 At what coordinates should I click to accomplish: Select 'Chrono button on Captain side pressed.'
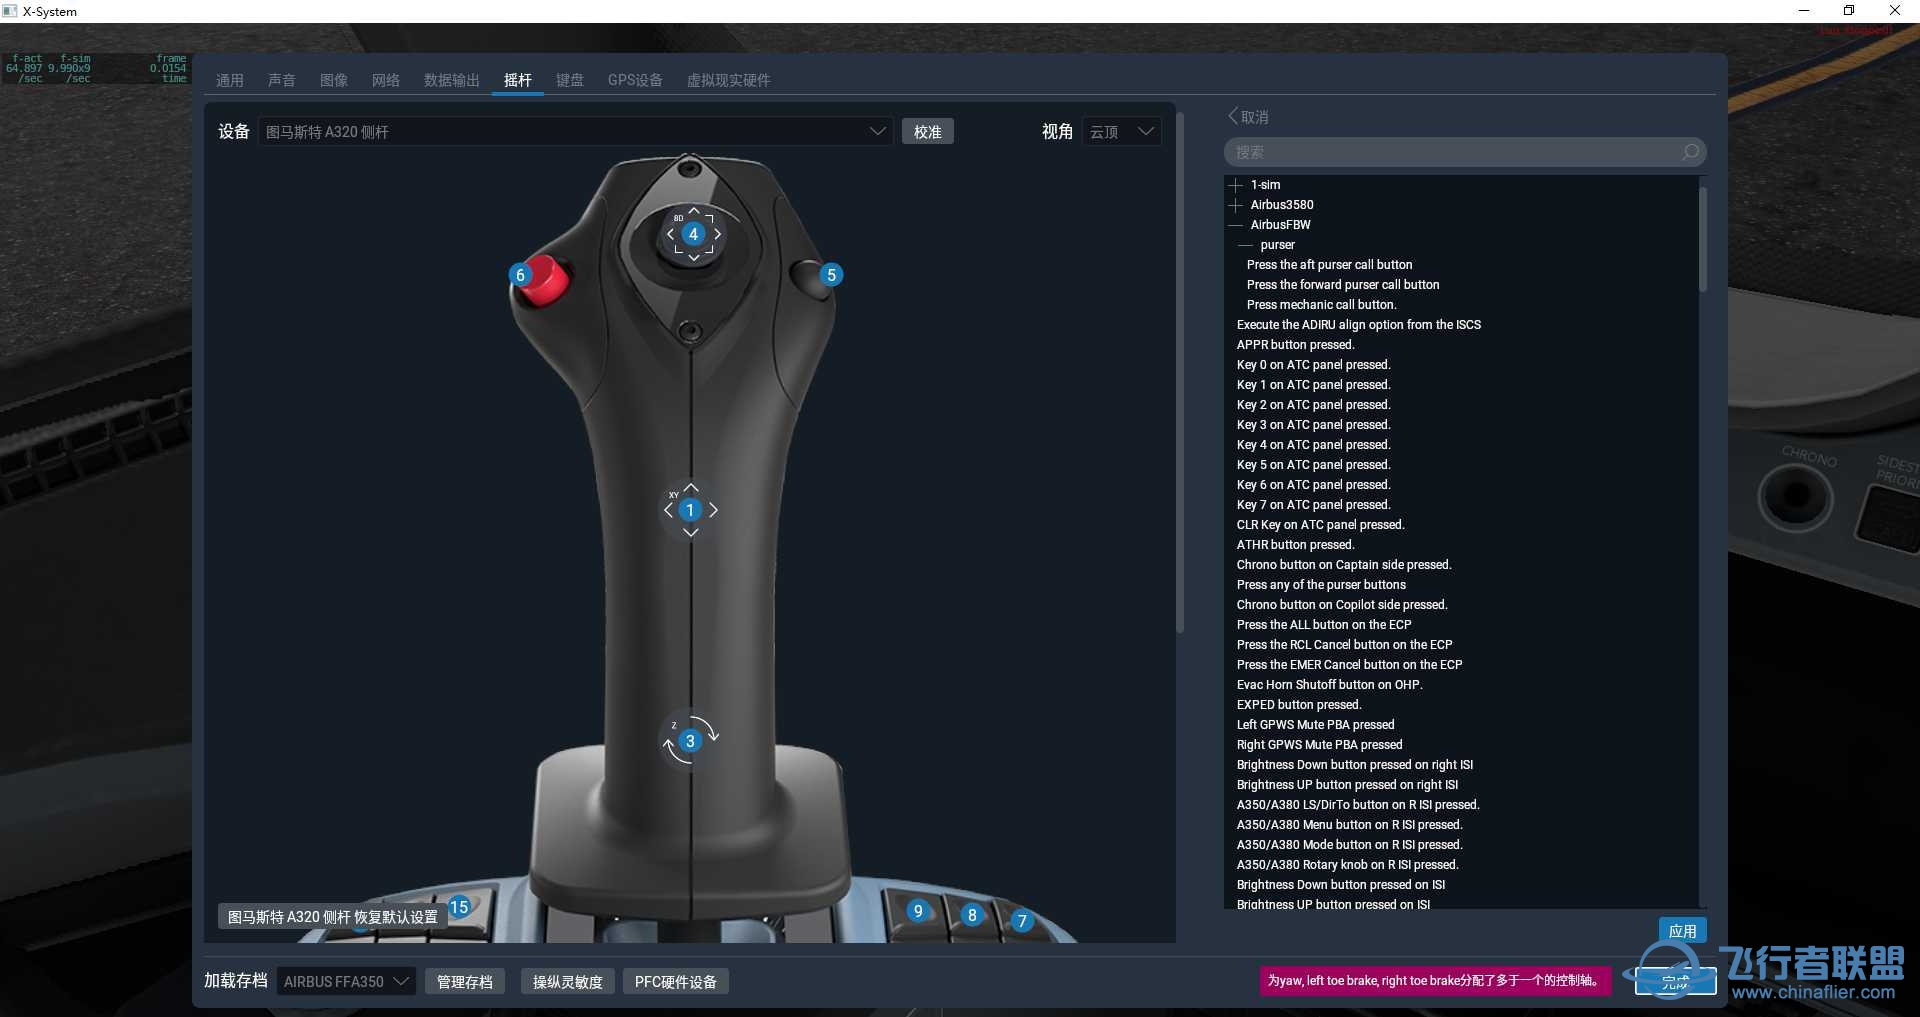pyautogui.click(x=1344, y=565)
